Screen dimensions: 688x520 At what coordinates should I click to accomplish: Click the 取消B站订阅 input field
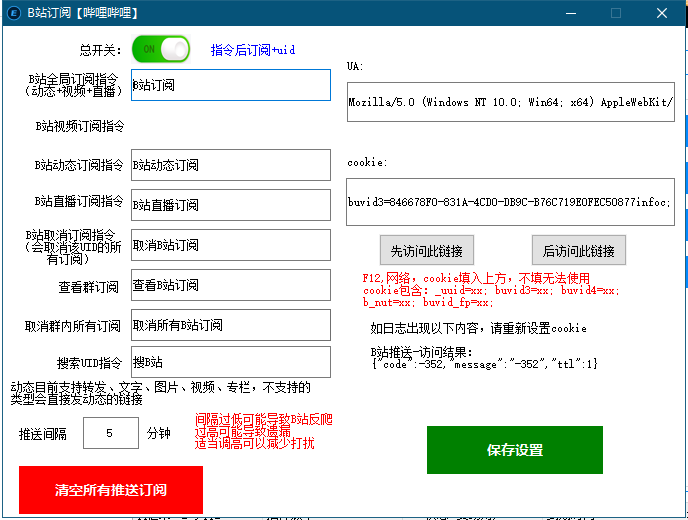(x=231, y=245)
